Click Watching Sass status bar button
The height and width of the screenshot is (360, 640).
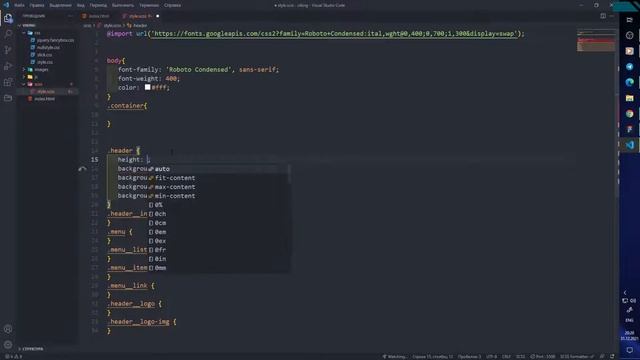(x=394, y=356)
